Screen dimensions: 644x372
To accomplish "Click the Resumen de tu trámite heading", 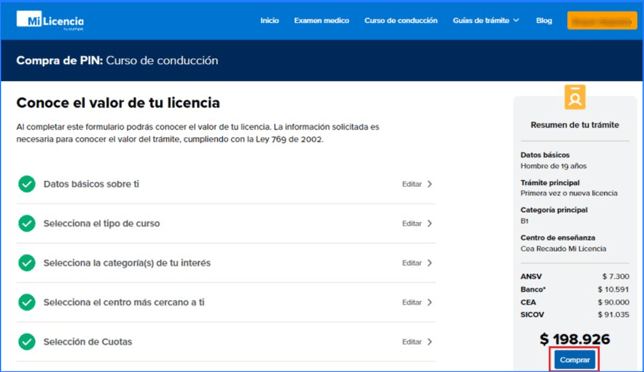I will [x=575, y=125].
